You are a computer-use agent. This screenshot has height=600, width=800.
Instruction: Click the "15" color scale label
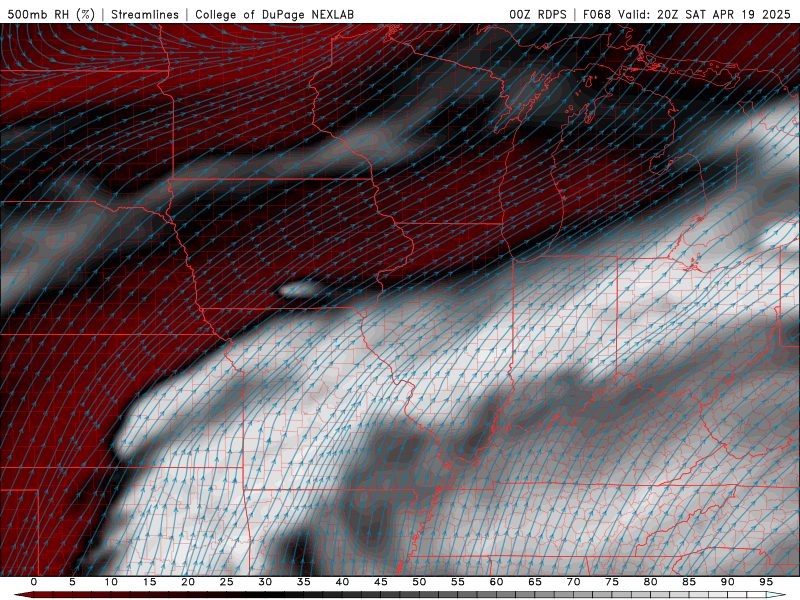(149, 582)
